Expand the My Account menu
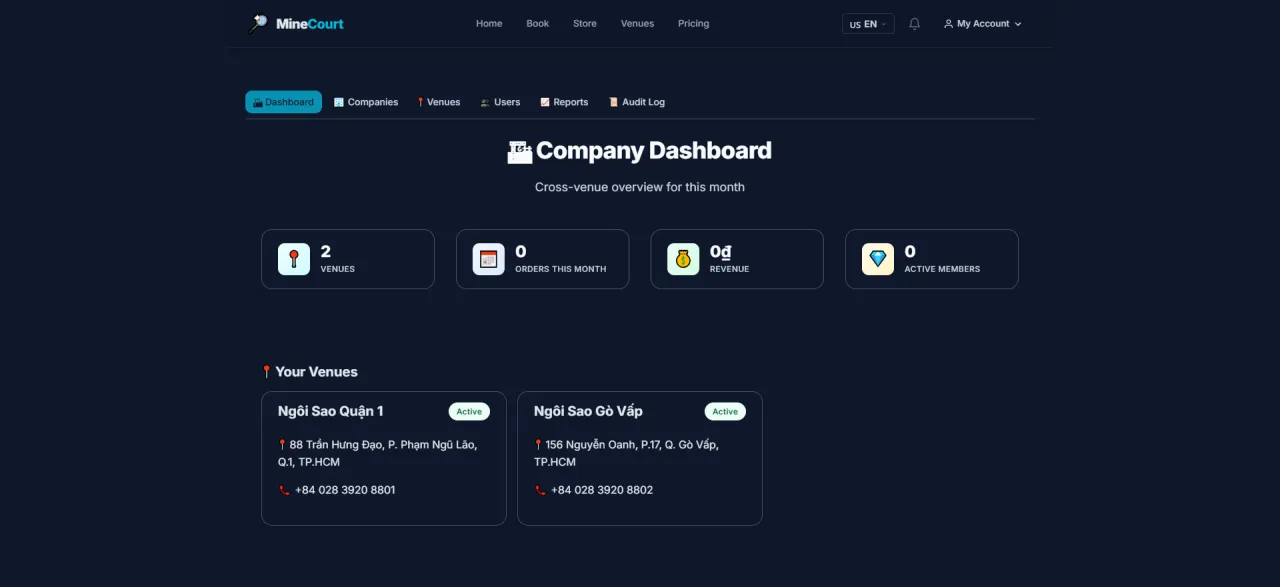This screenshot has height=587, width=1280. click(x=982, y=24)
